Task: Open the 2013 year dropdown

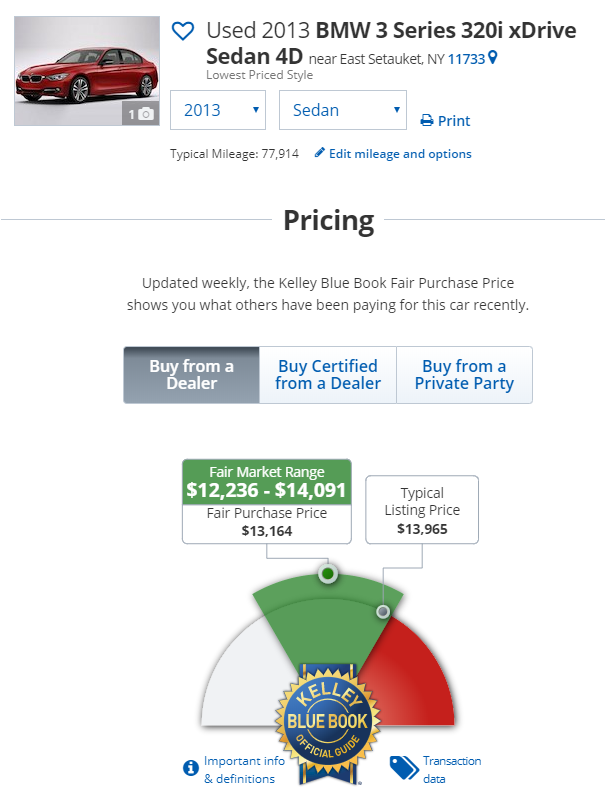Action: click(x=217, y=110)
